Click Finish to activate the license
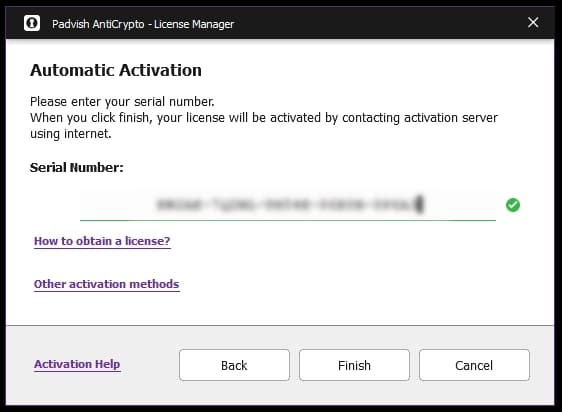 point(354,365)
